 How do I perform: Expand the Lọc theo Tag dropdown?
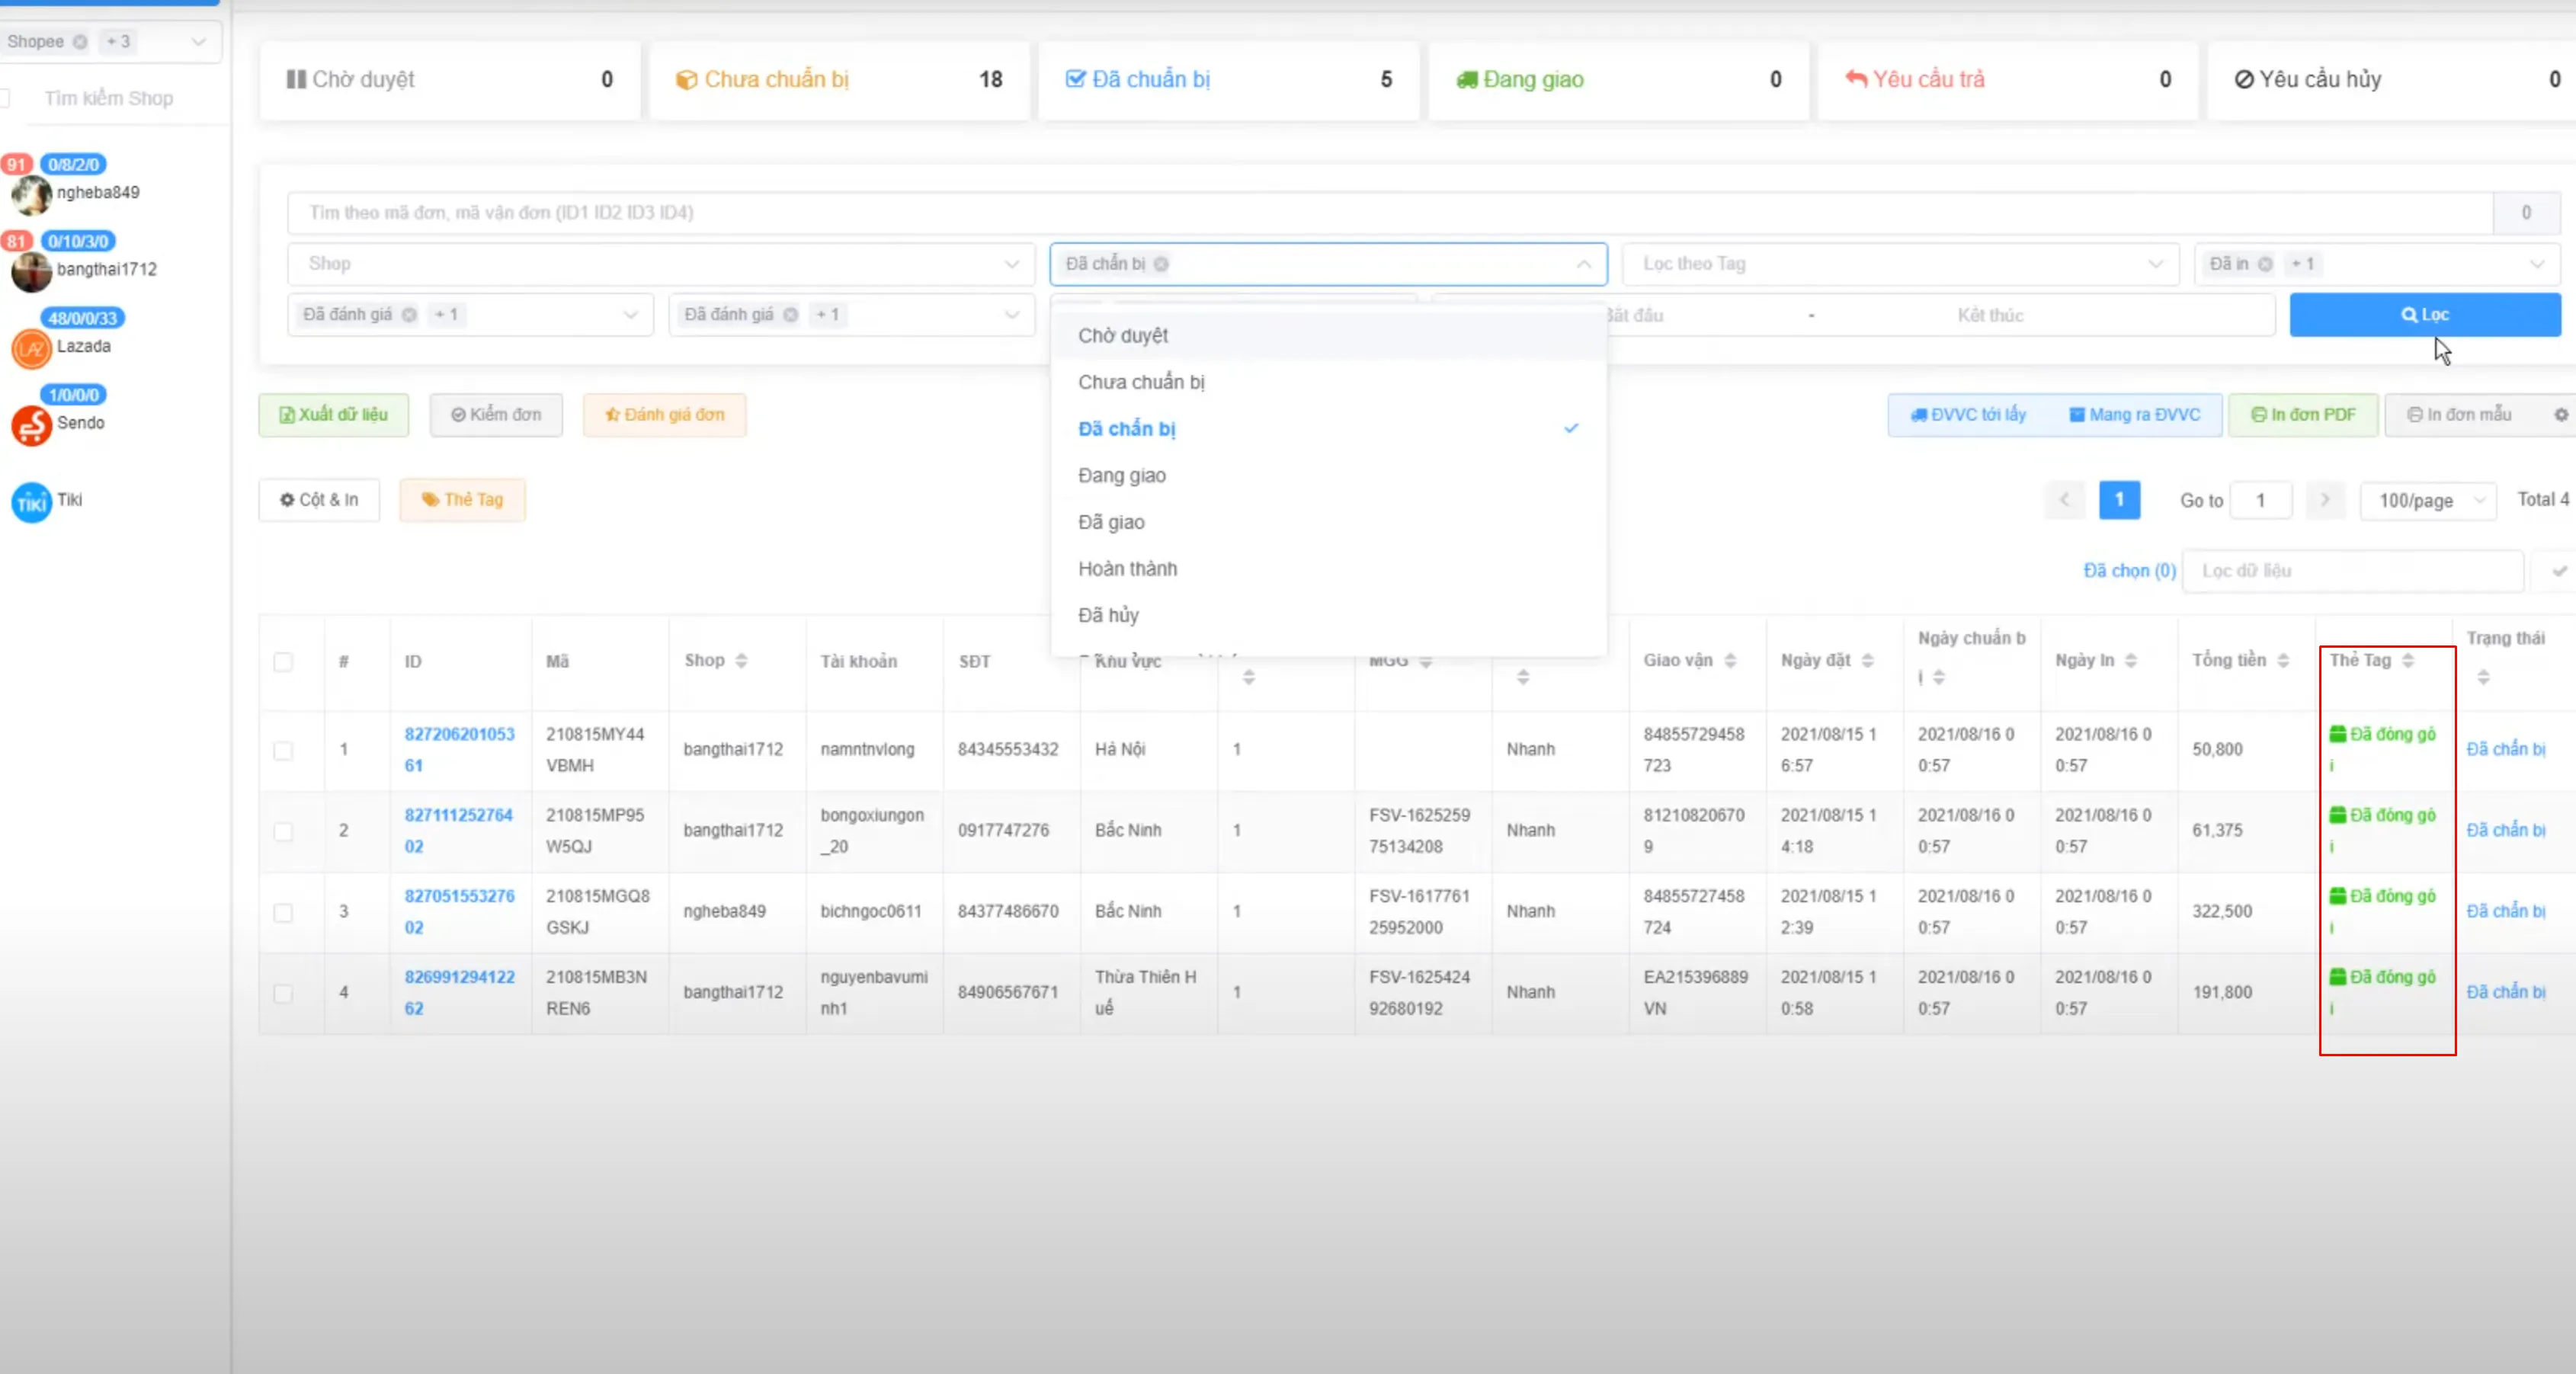tap(1900, 264)
